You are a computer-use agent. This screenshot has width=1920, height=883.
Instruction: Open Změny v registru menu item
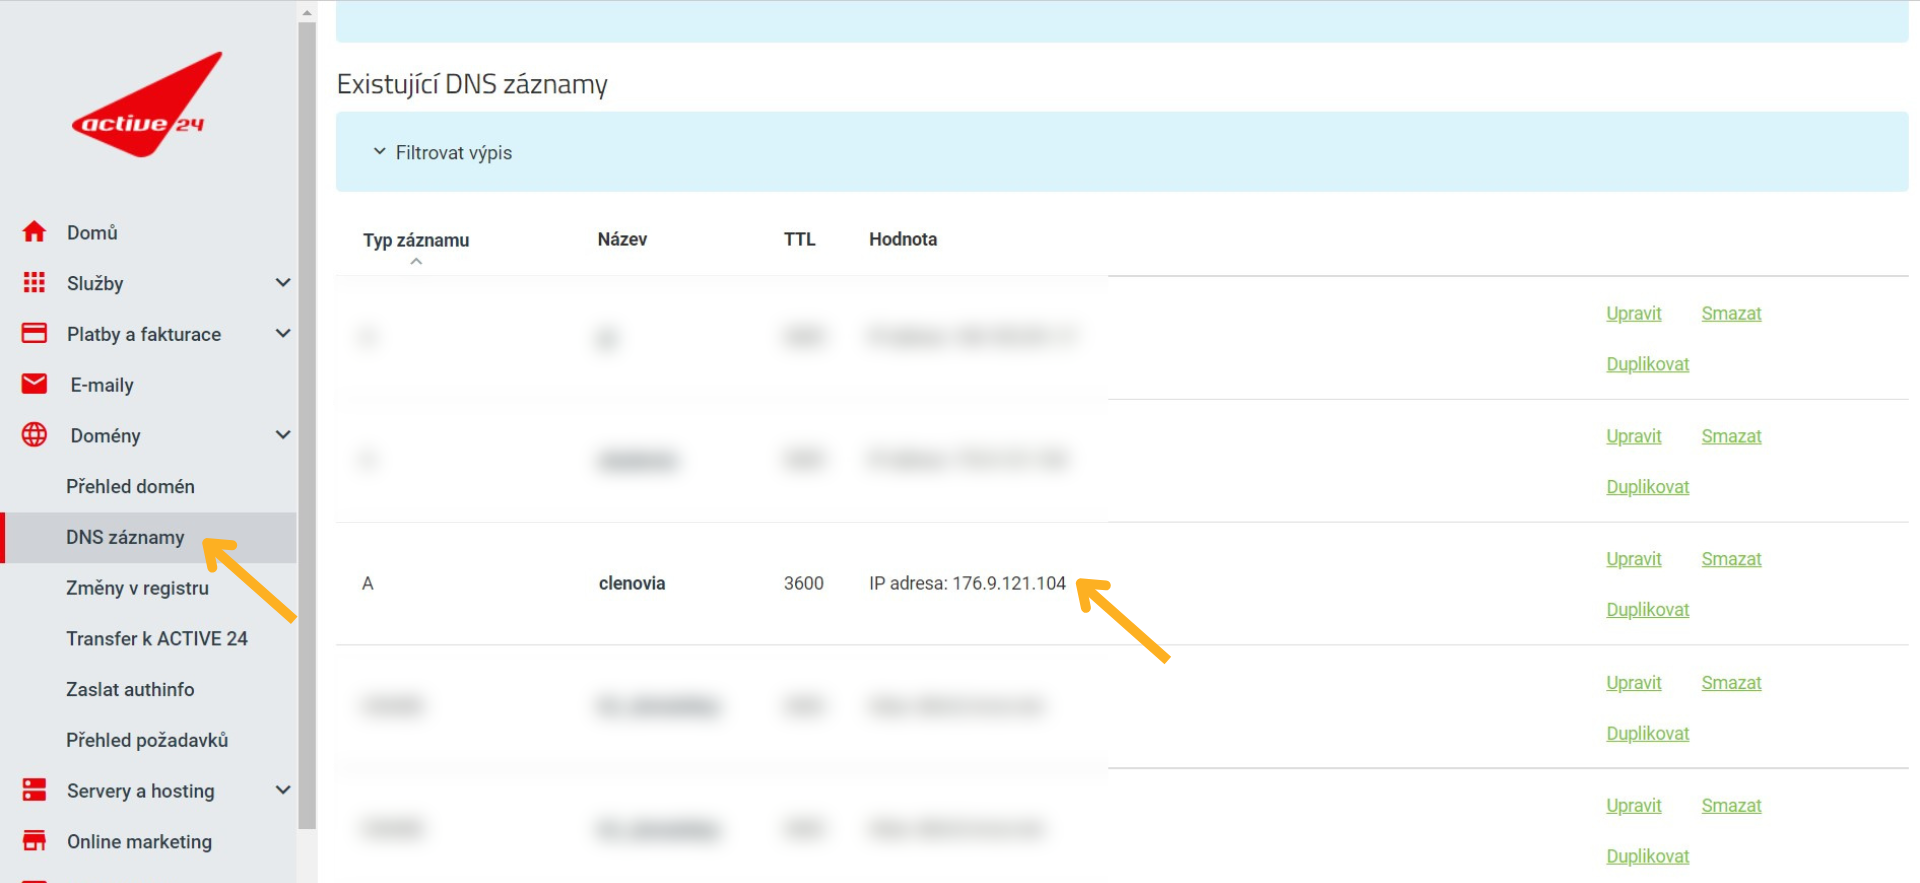point(137,588)
